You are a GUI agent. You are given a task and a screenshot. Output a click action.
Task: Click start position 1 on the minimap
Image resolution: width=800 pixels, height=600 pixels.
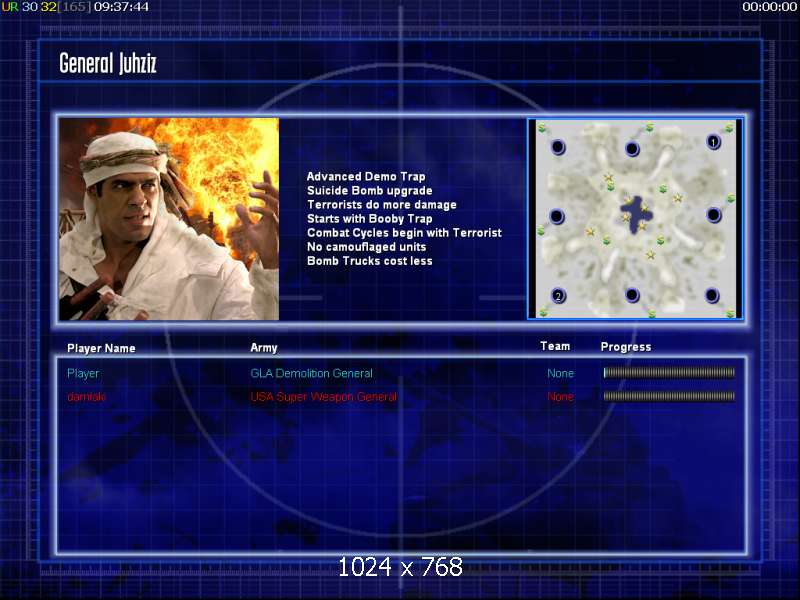coord(713,142)
